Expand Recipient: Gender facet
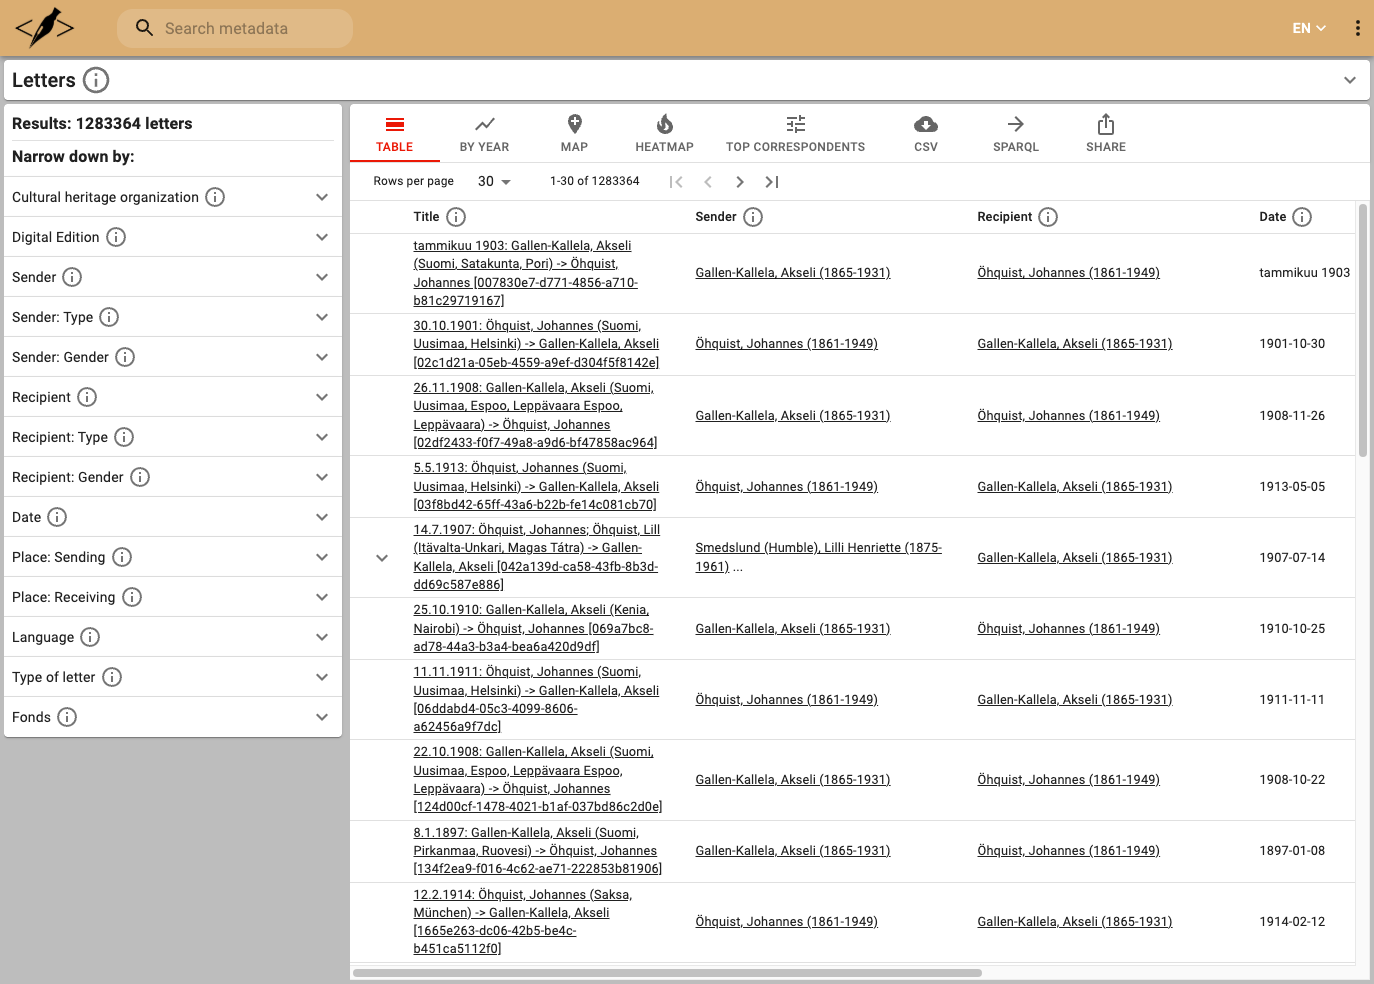 point(322,477)
